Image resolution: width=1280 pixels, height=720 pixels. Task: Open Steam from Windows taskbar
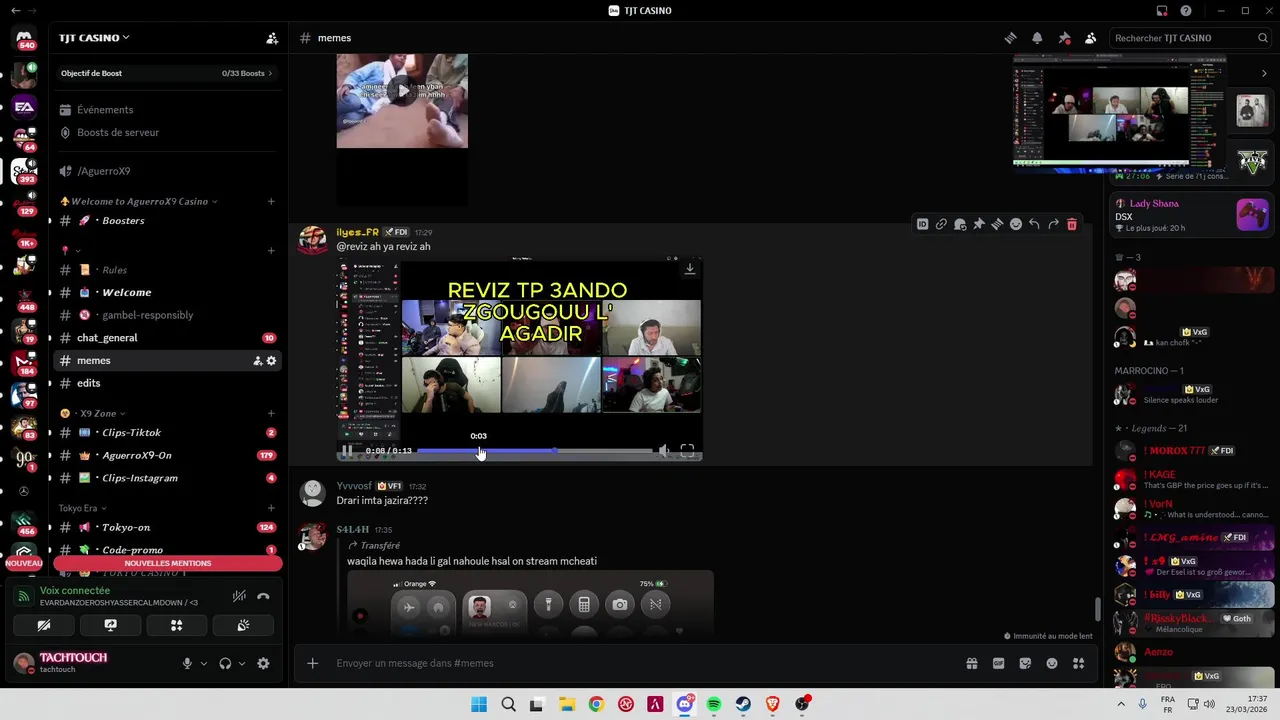(743, 704)
